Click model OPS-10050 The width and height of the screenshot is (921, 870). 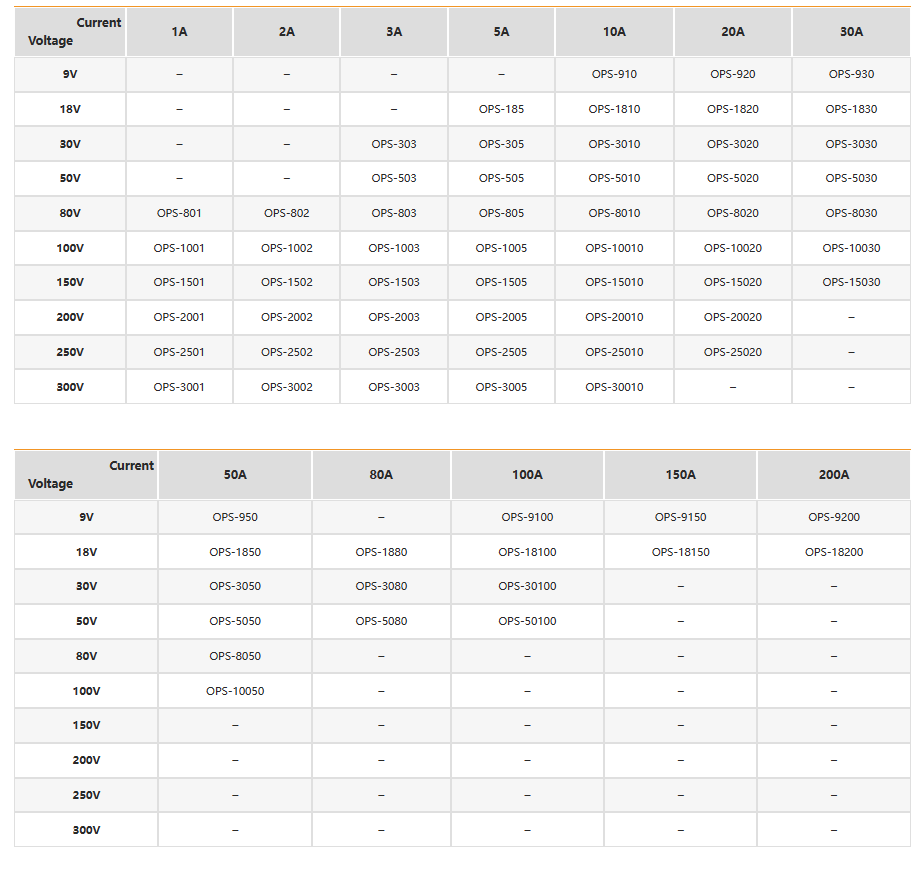[x=235, y=691]
